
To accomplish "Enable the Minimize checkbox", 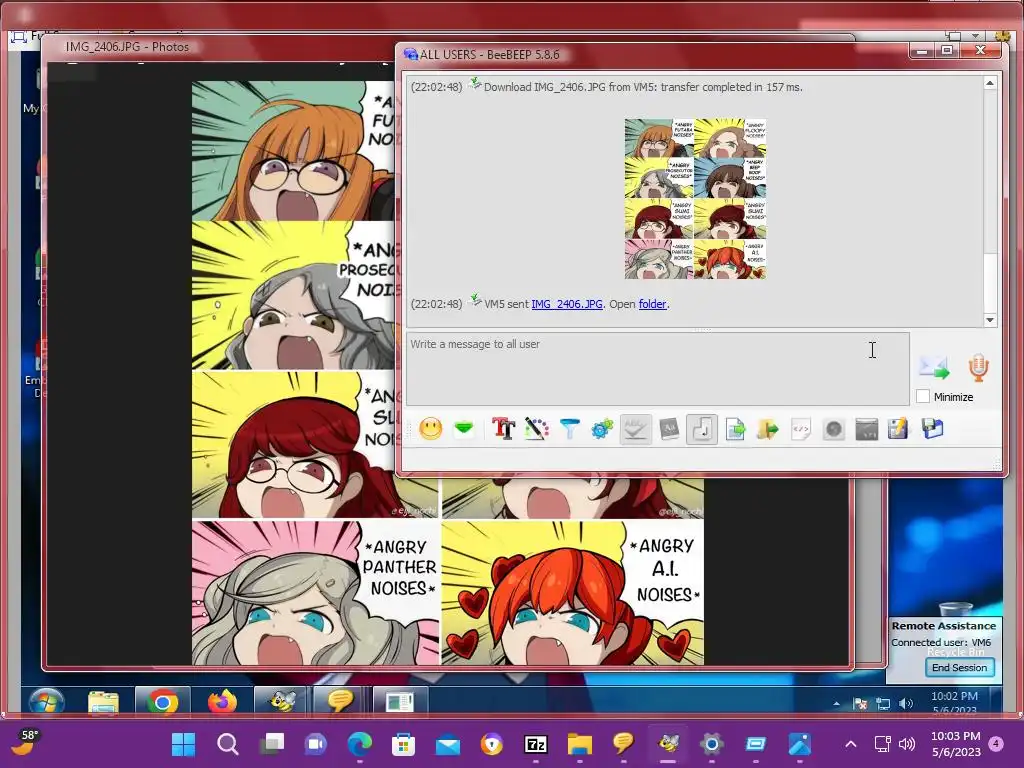I will [923, 396].
